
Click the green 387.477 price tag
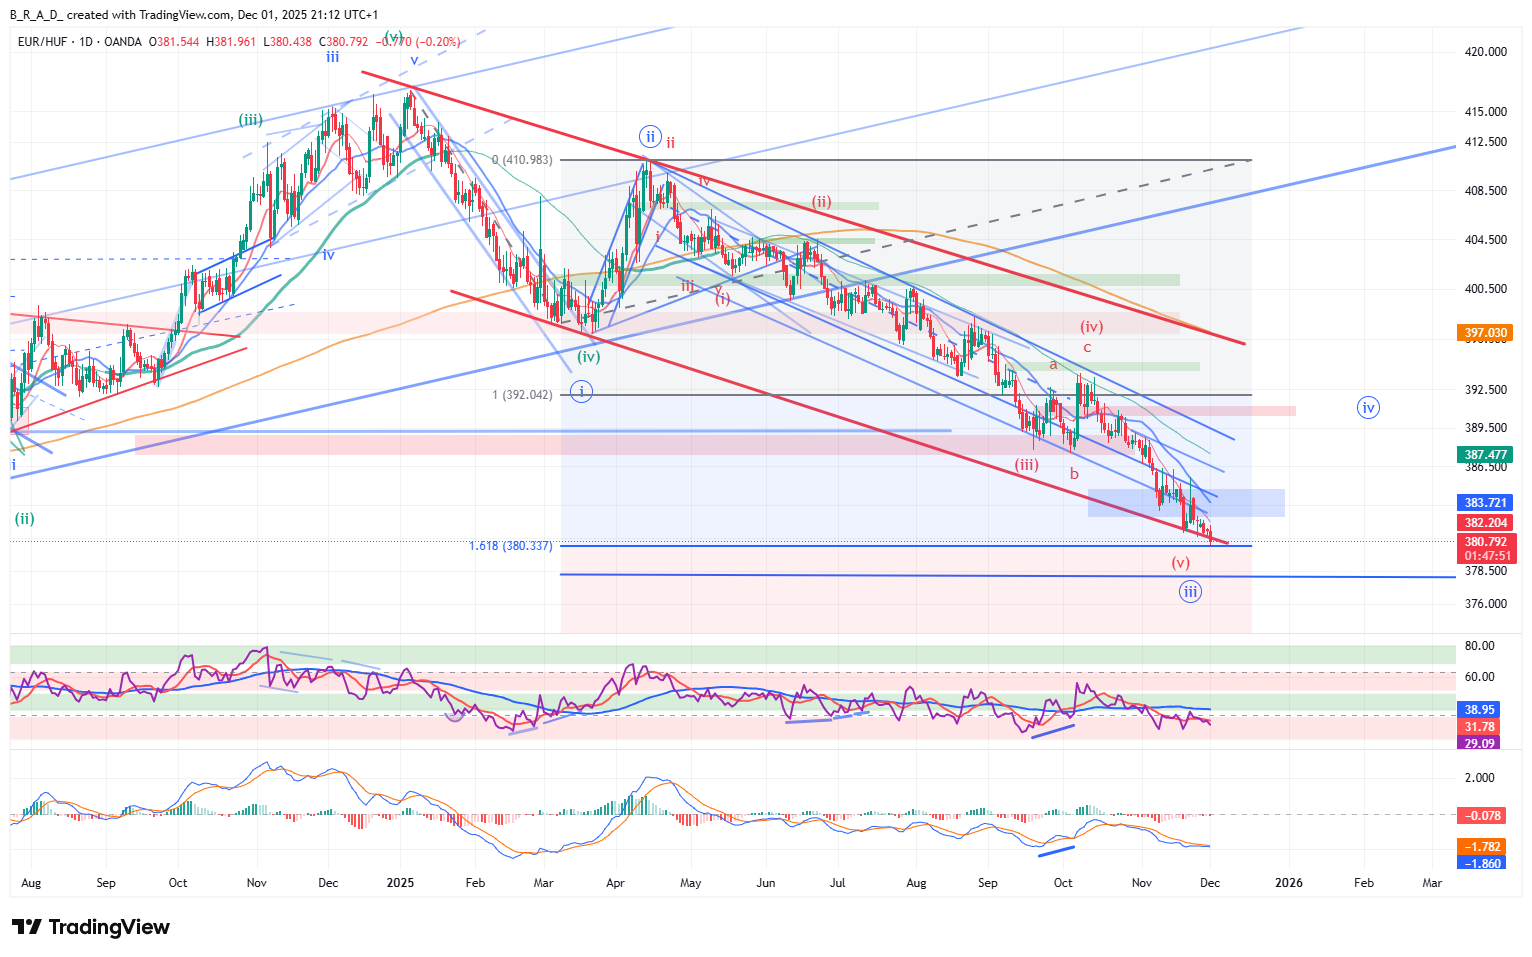(x=1485, y=455)
